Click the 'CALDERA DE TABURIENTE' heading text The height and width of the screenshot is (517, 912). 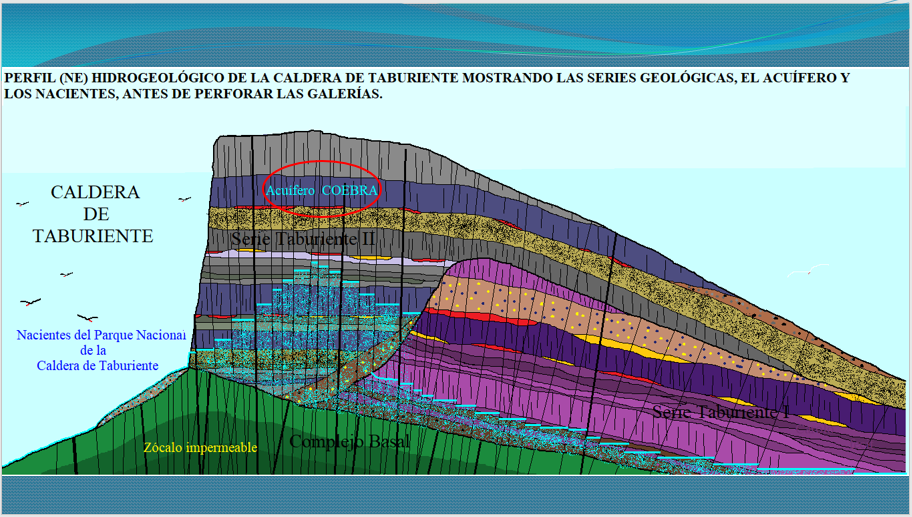(94, 214)
